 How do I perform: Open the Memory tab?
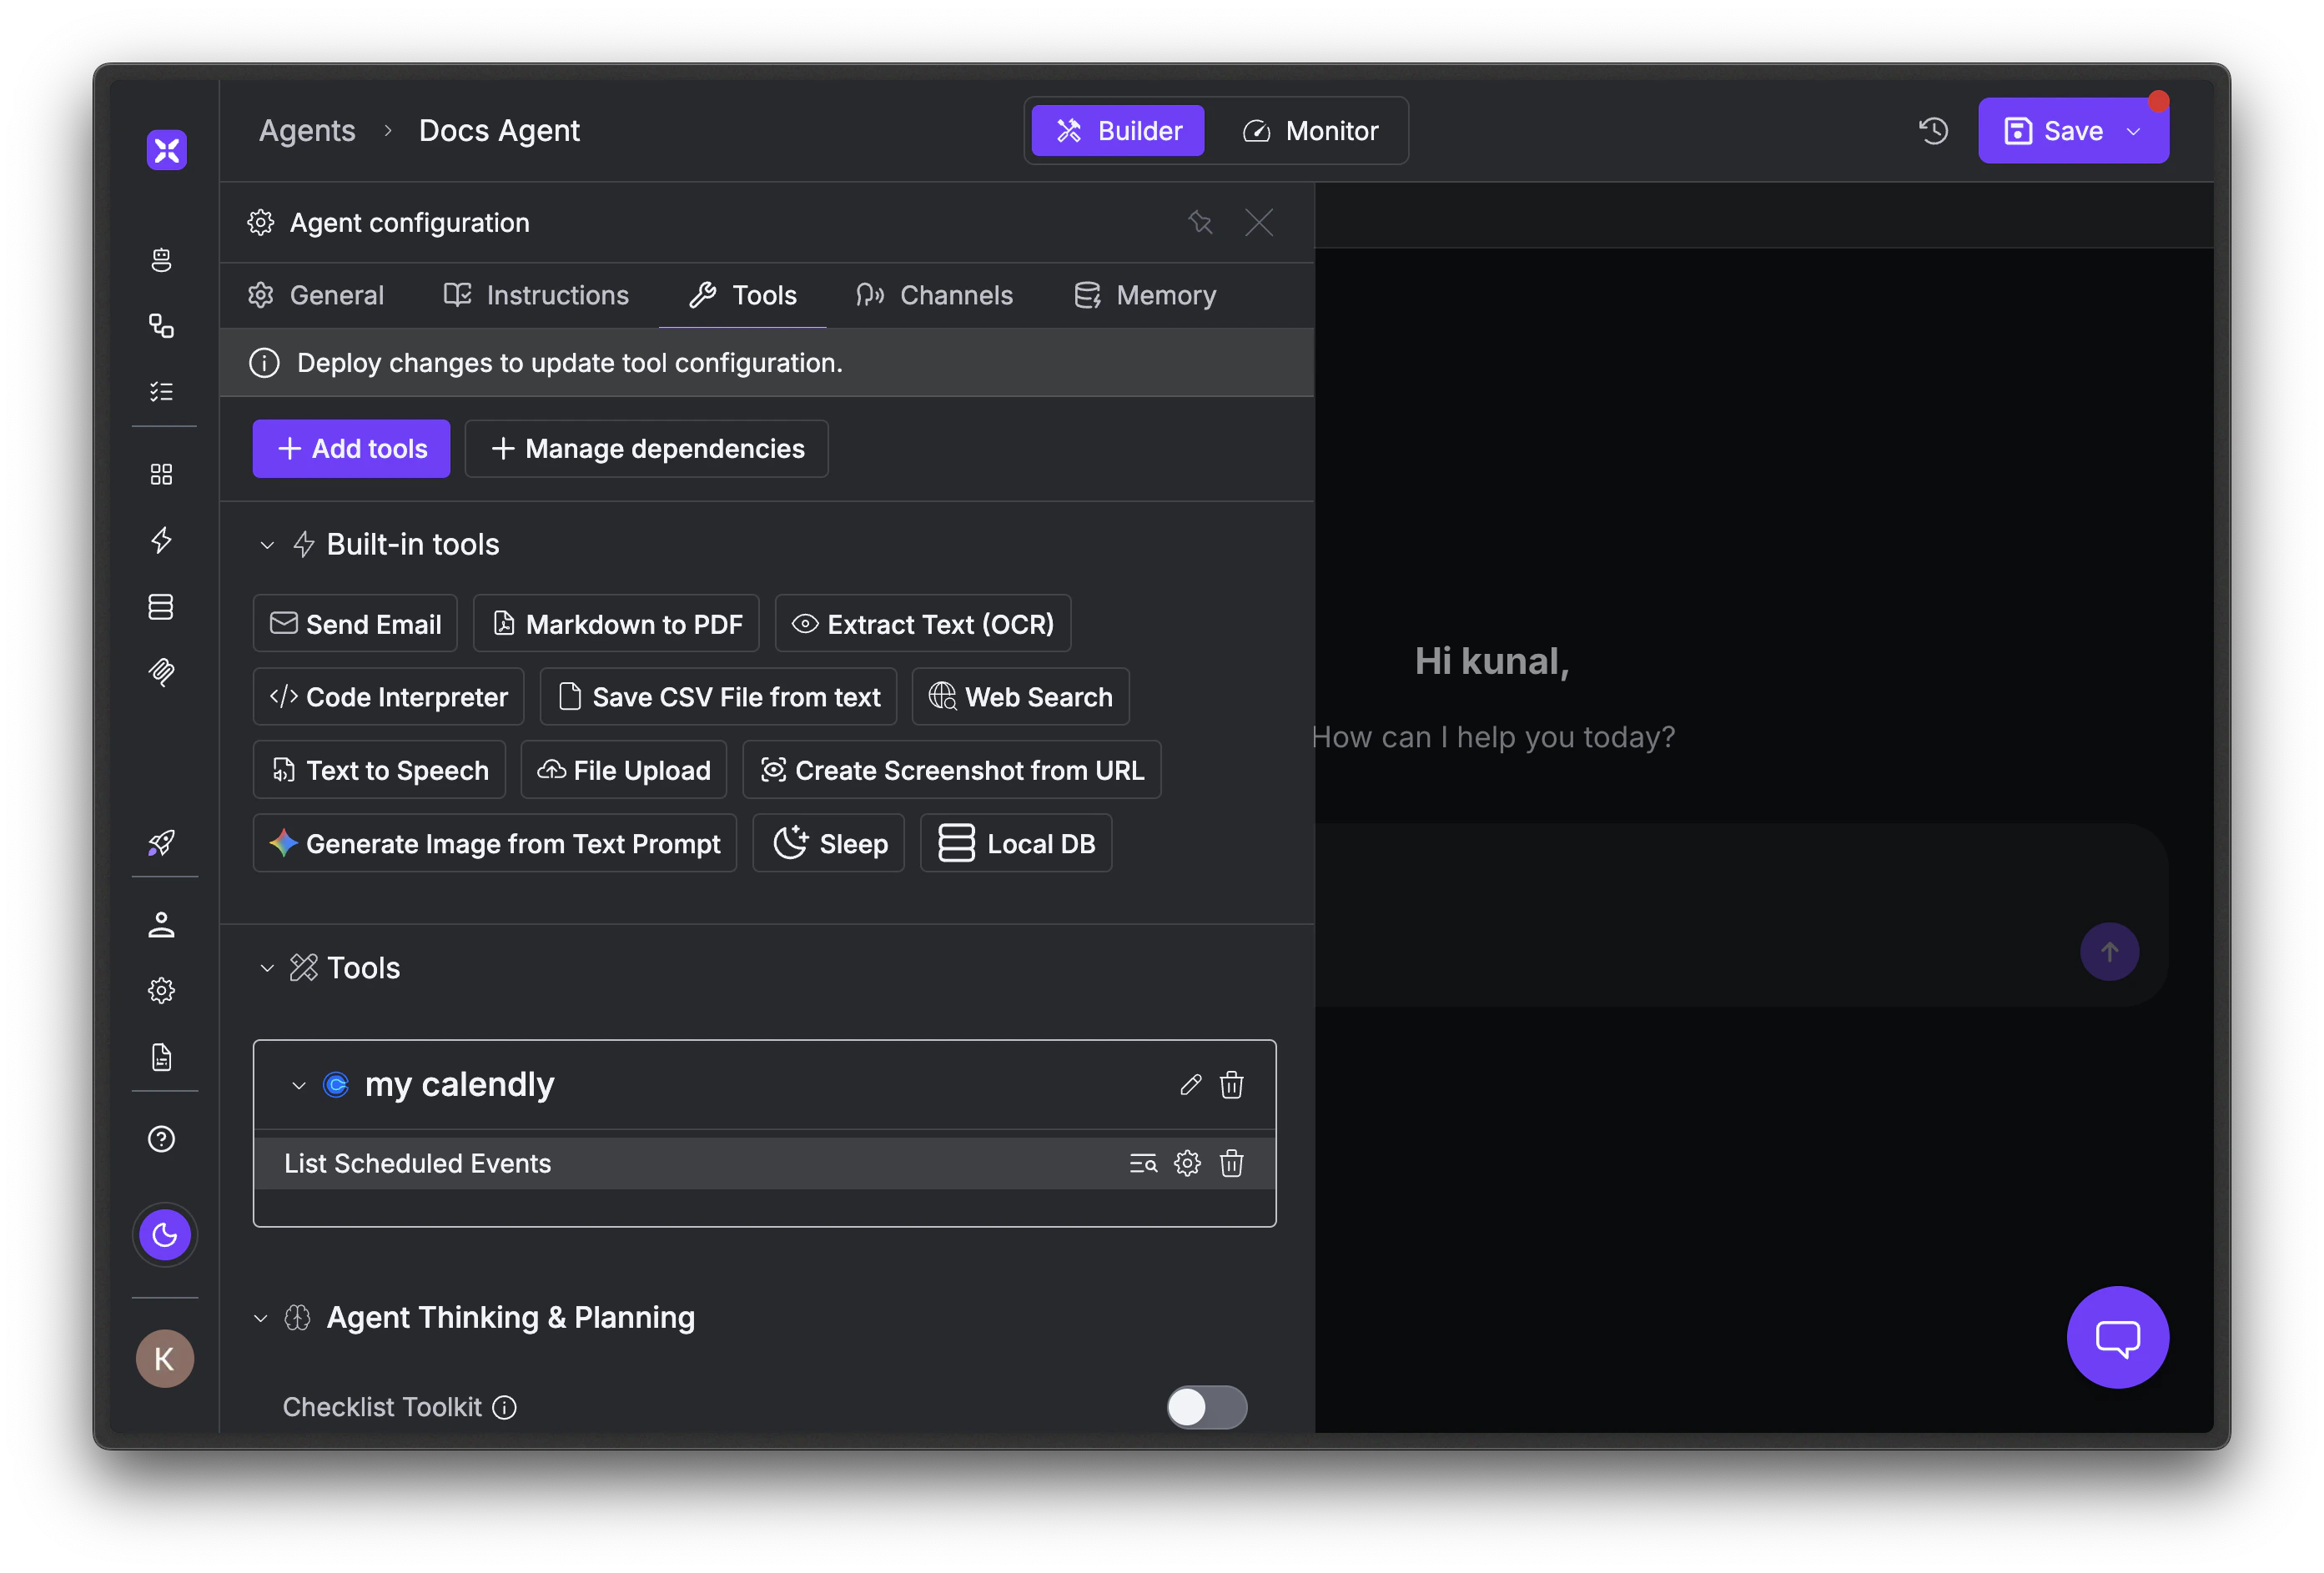point(1145,295)
